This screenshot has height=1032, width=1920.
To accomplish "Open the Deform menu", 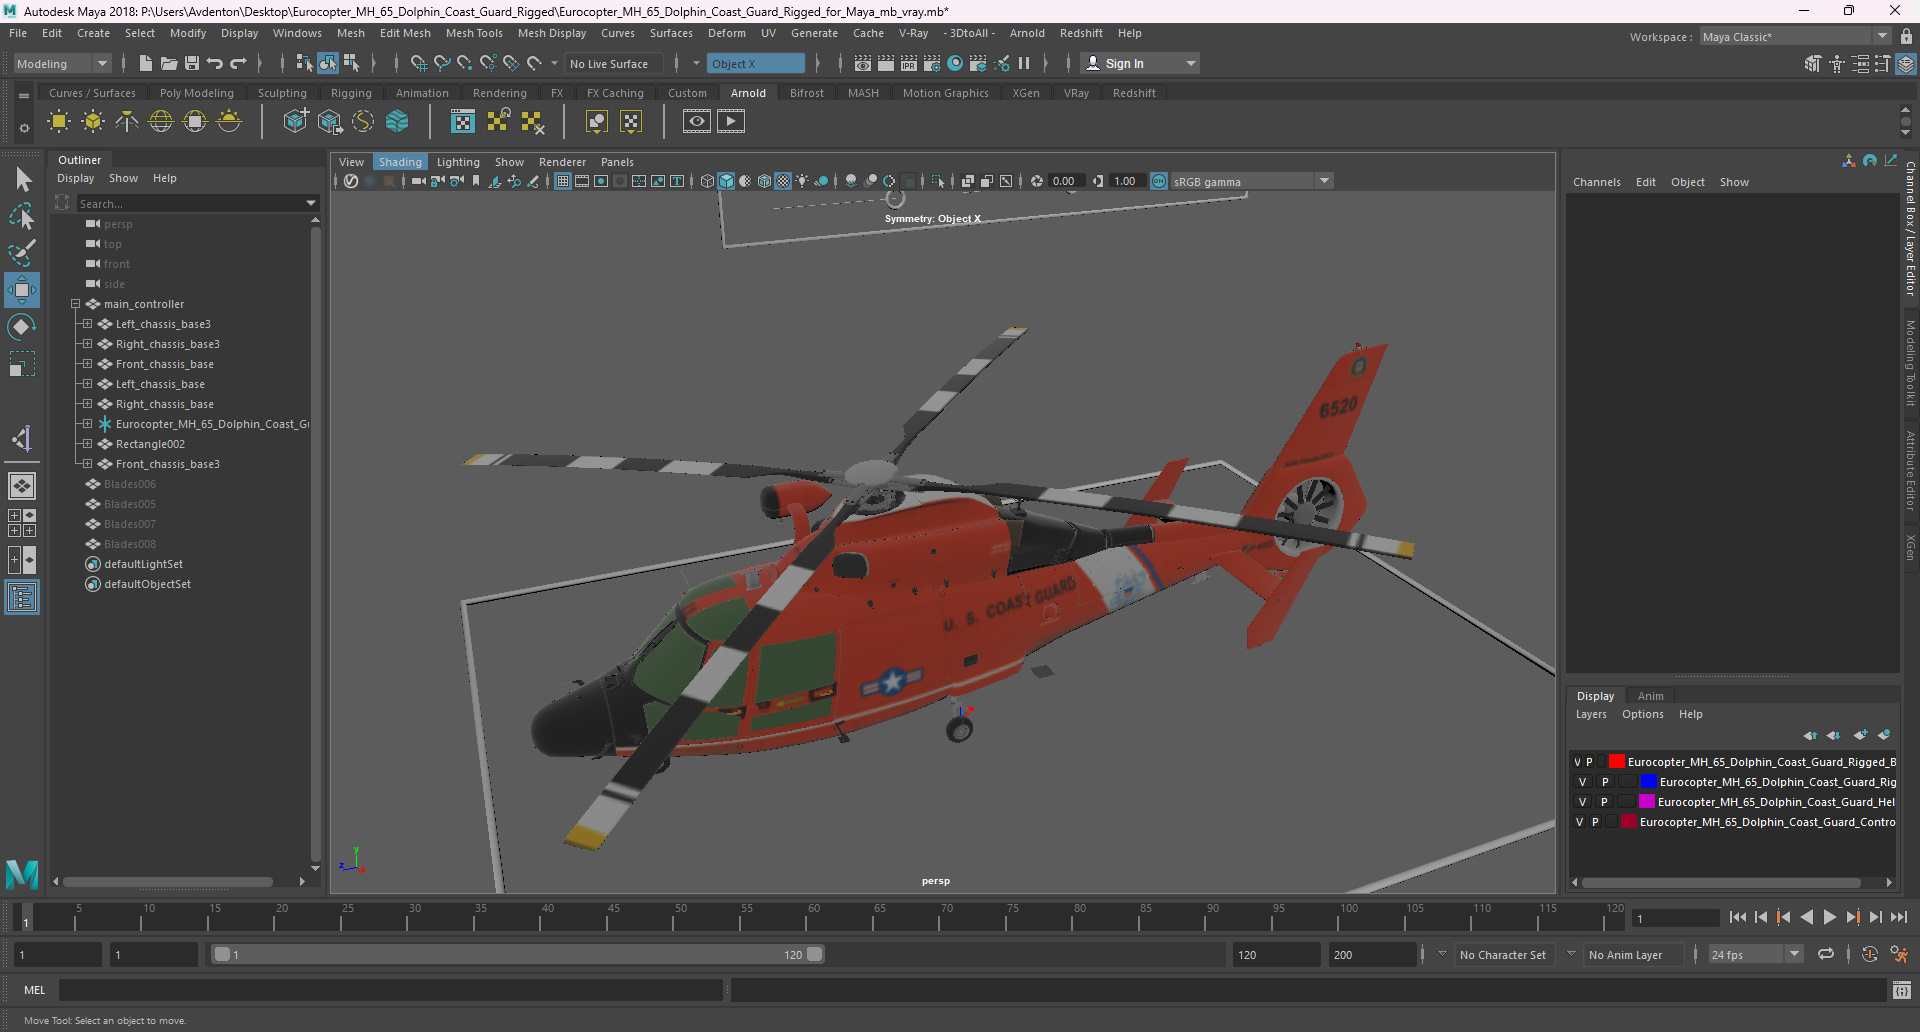I will (727, 33).
